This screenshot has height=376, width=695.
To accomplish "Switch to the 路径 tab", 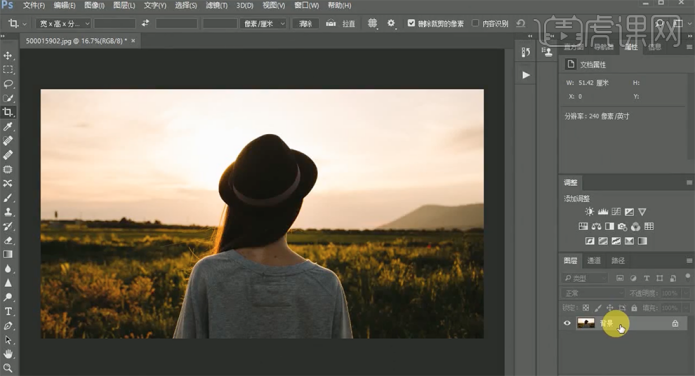I will coord(618,261).
